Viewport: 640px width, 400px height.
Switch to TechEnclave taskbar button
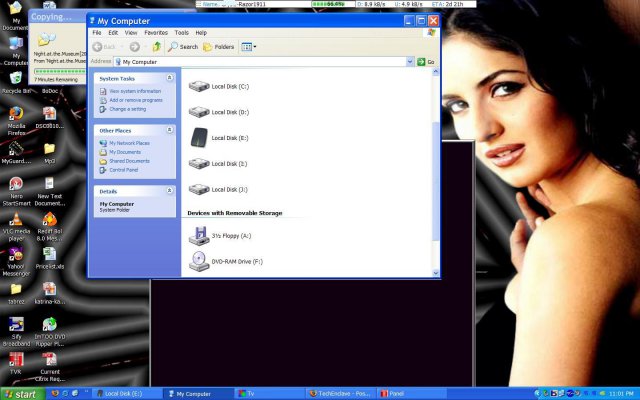340,394
